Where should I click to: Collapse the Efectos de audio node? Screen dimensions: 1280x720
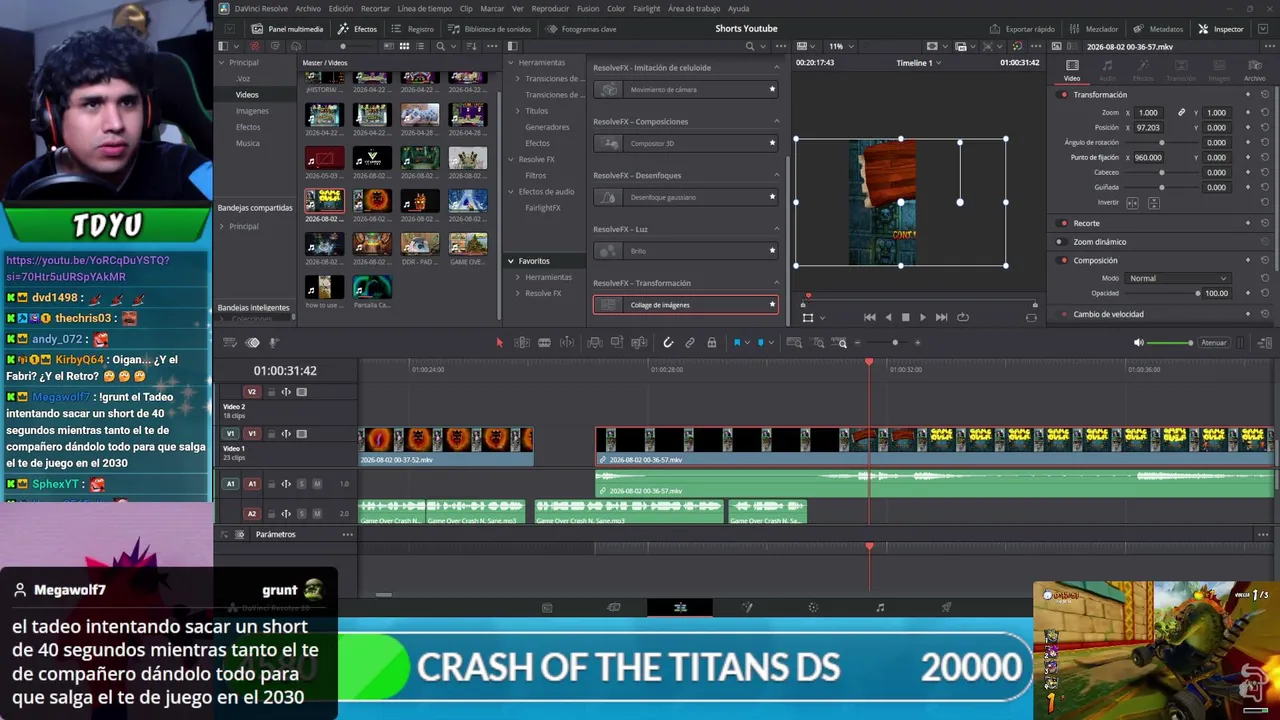click(511, 192)
